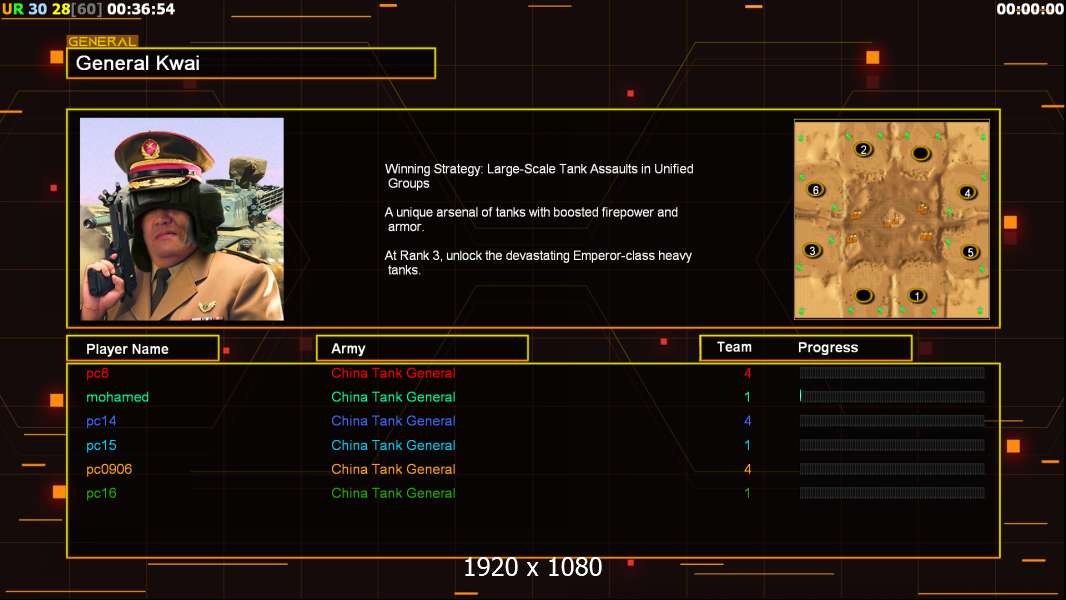This screenshot has height=600, width=1066.
Task: Click the Winning Strategy description text
Action: [x=539, y=176]
